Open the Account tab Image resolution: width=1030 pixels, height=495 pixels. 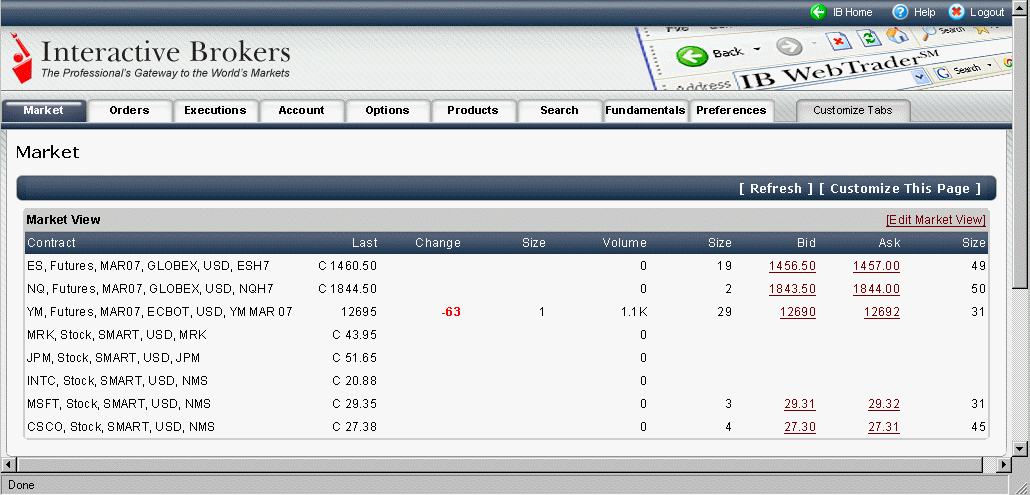302,110
